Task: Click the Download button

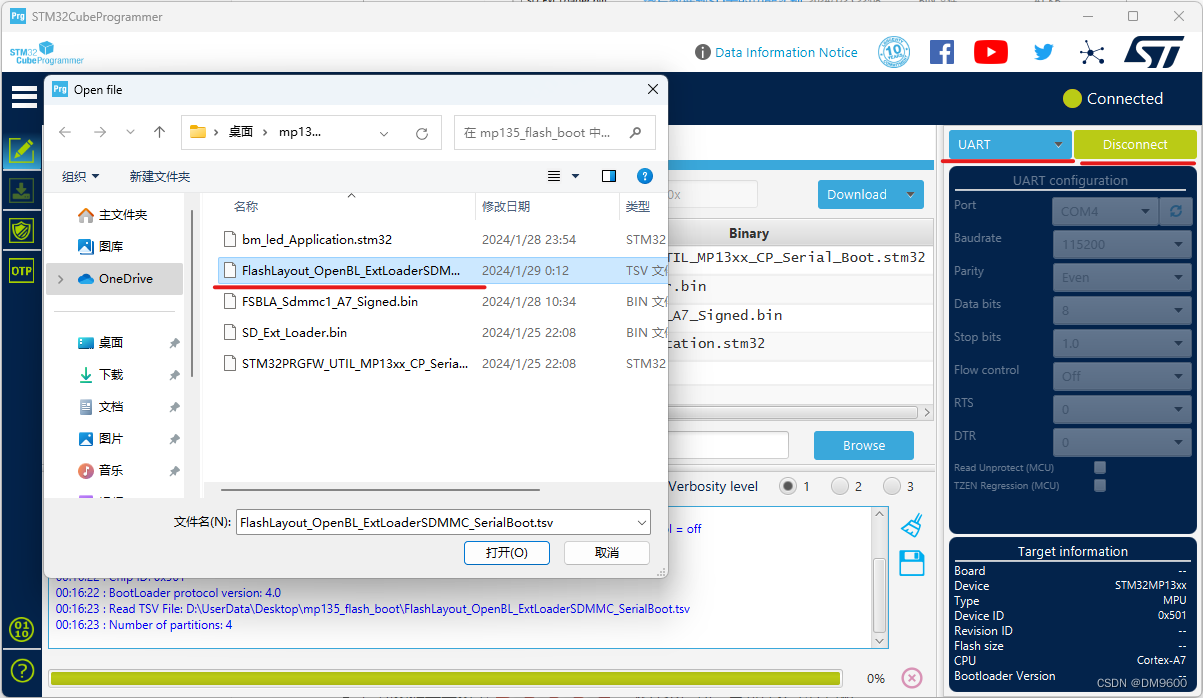Action: (857, 195)
